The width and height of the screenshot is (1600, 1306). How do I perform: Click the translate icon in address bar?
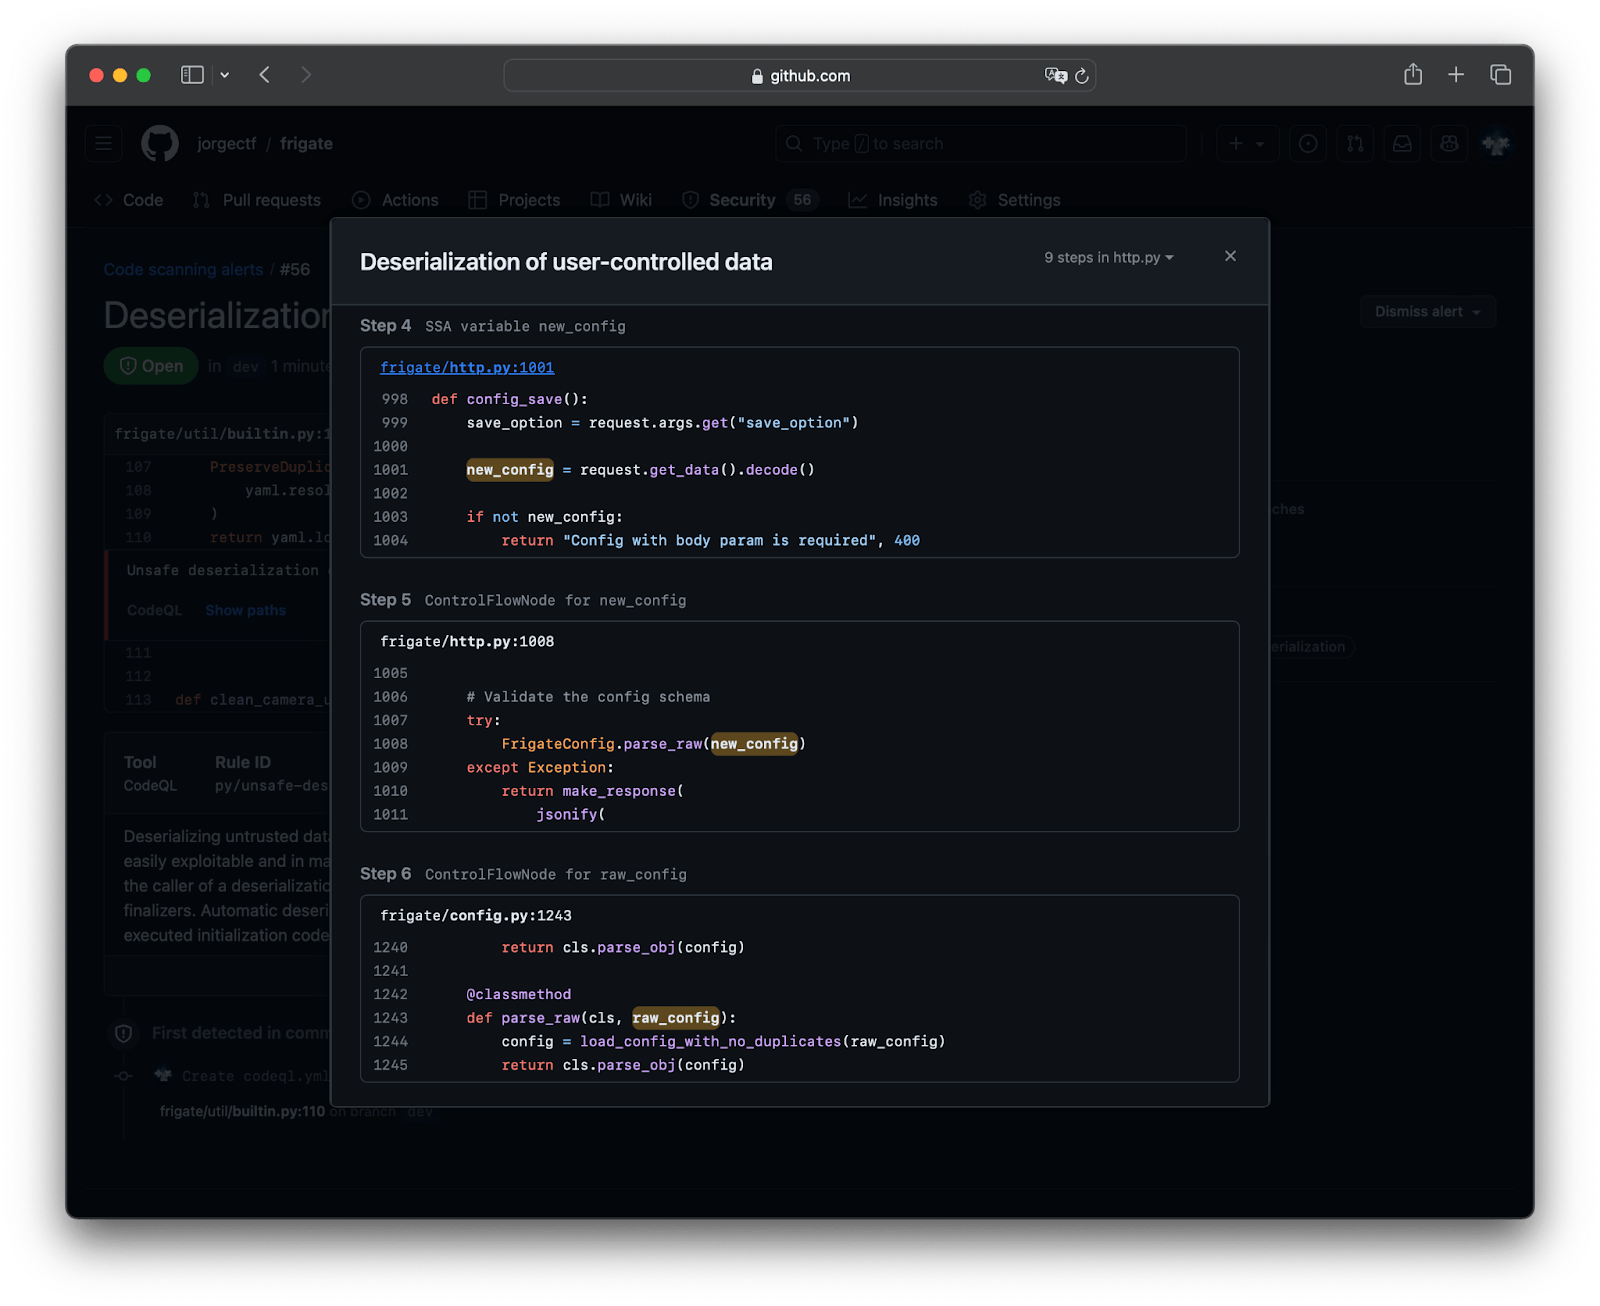point(1054,75)
